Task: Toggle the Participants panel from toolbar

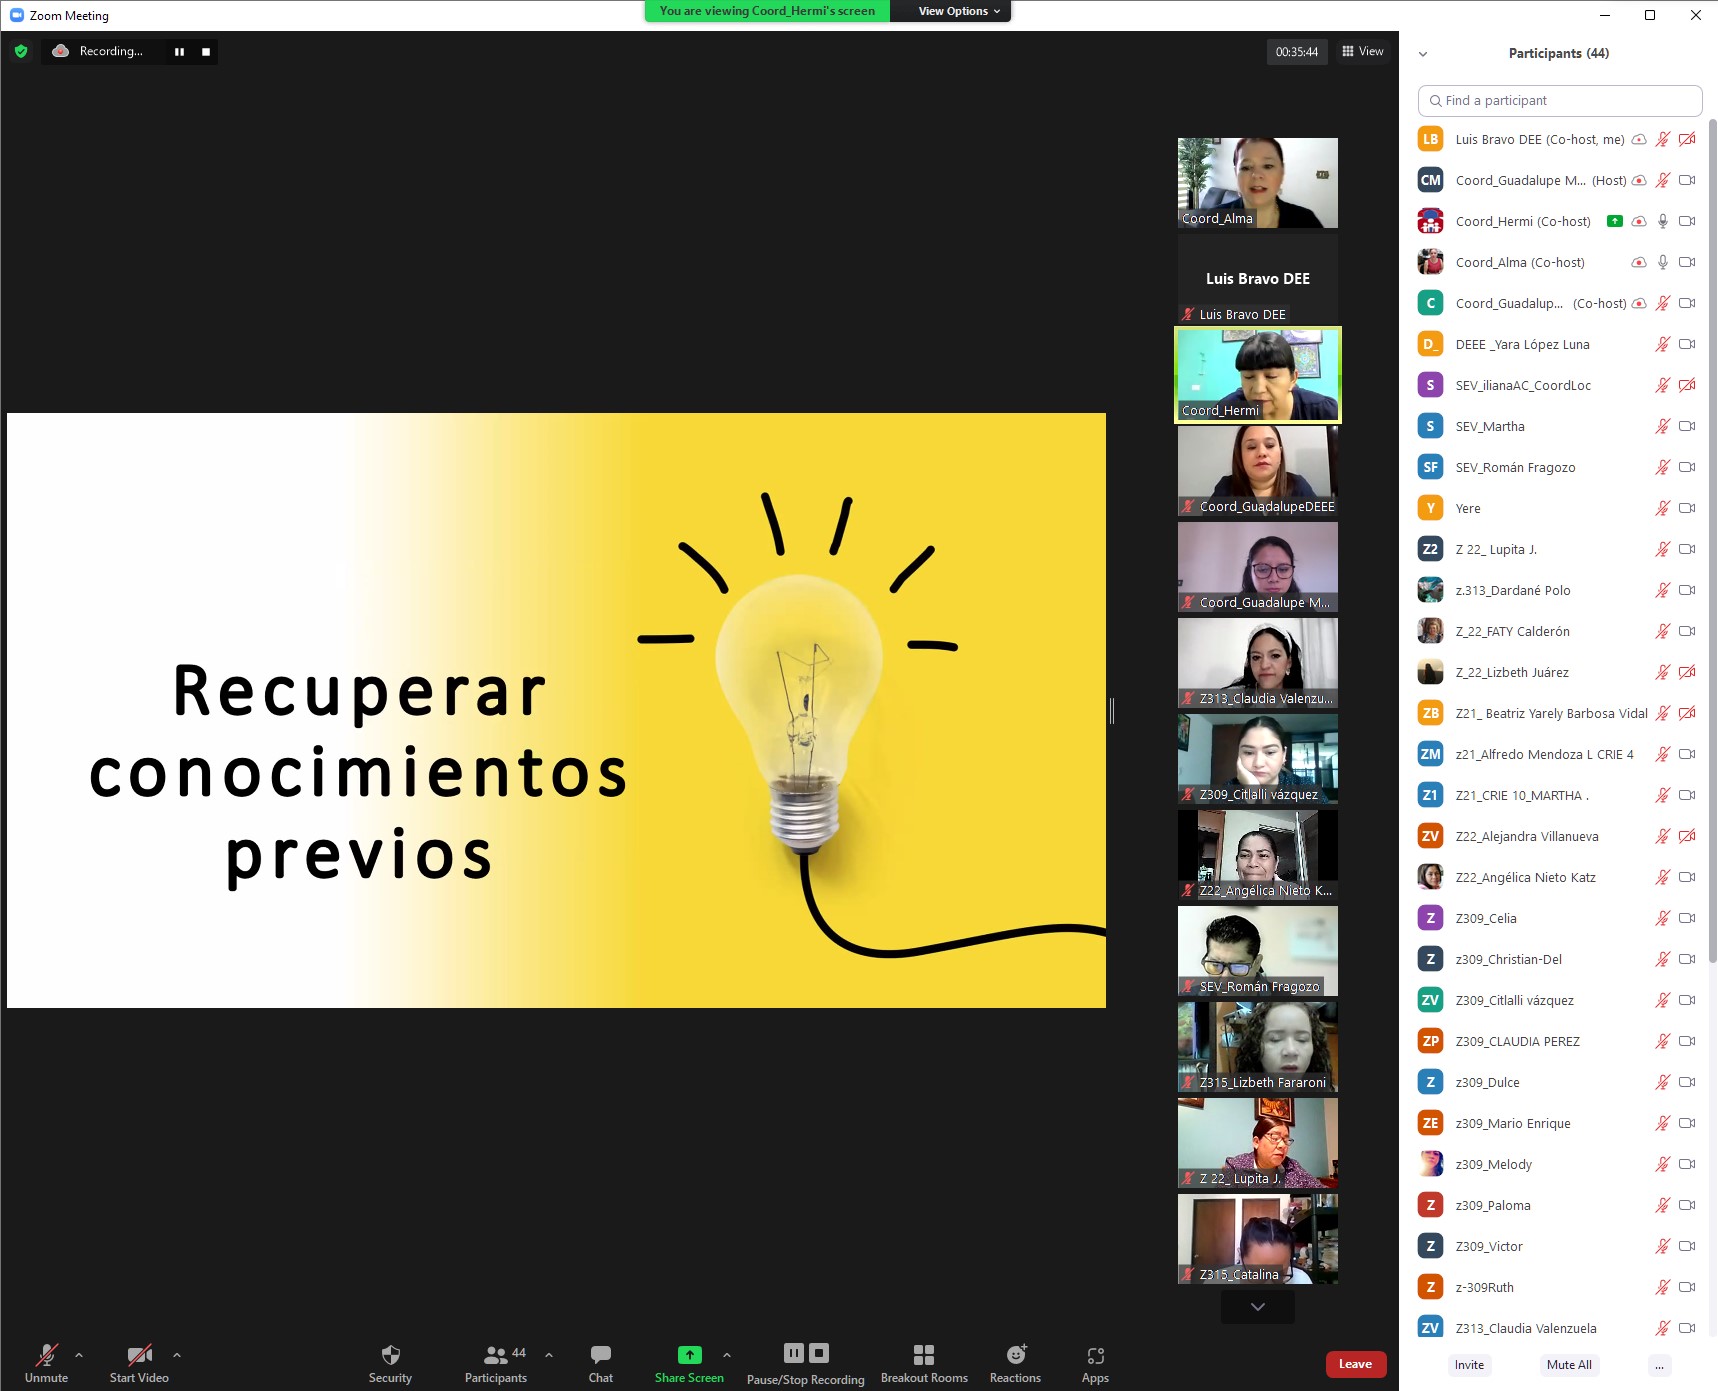Action: click(x=496, y=1364)
